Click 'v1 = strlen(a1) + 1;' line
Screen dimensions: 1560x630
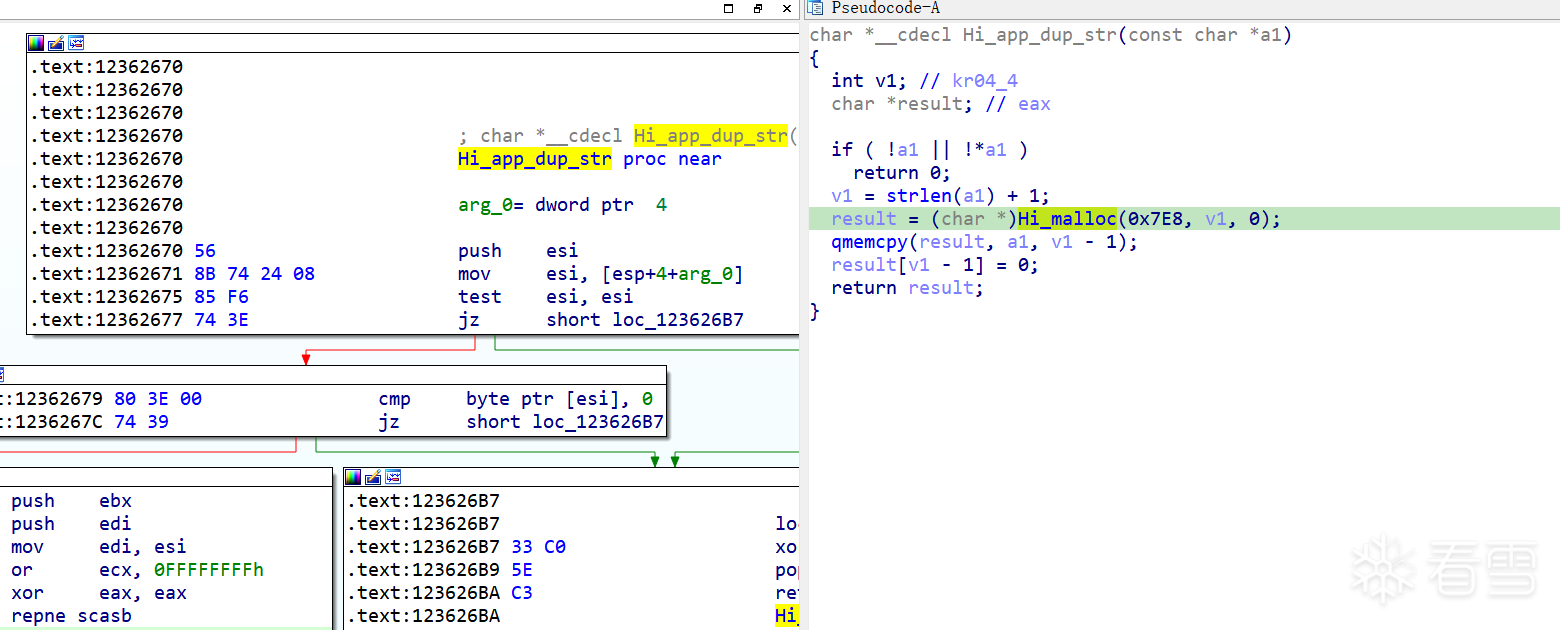coord(941,196)
